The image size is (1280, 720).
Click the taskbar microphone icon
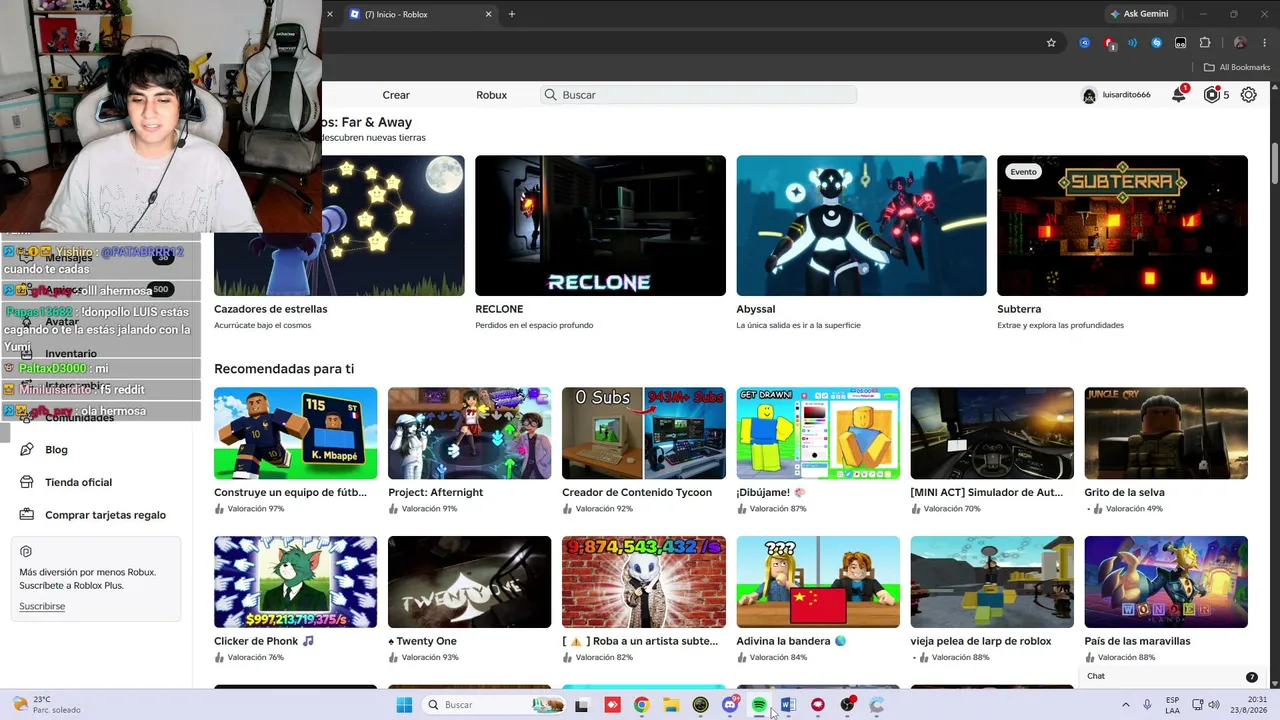tap(1147, 705)
